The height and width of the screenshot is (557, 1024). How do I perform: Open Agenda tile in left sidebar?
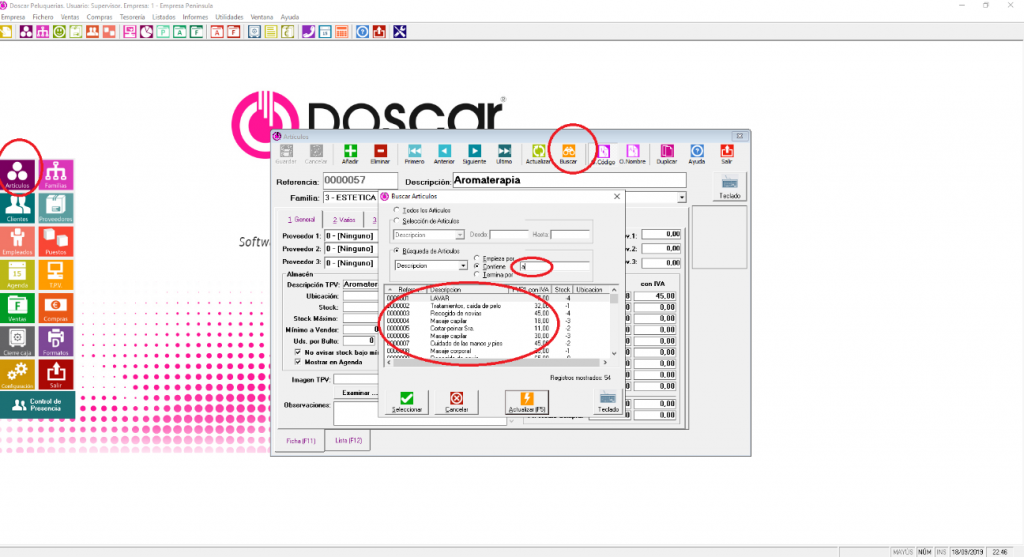click(18, 275)
